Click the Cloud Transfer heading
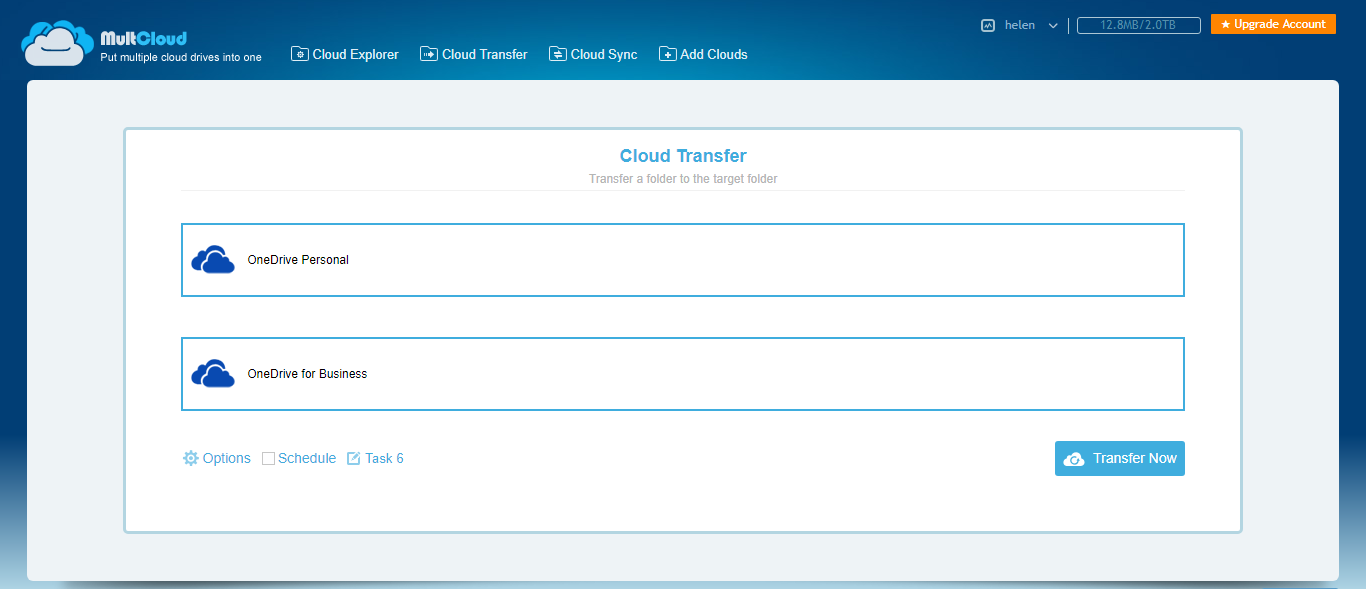The width and height of the screenshot is (1366, 589). 683,156
